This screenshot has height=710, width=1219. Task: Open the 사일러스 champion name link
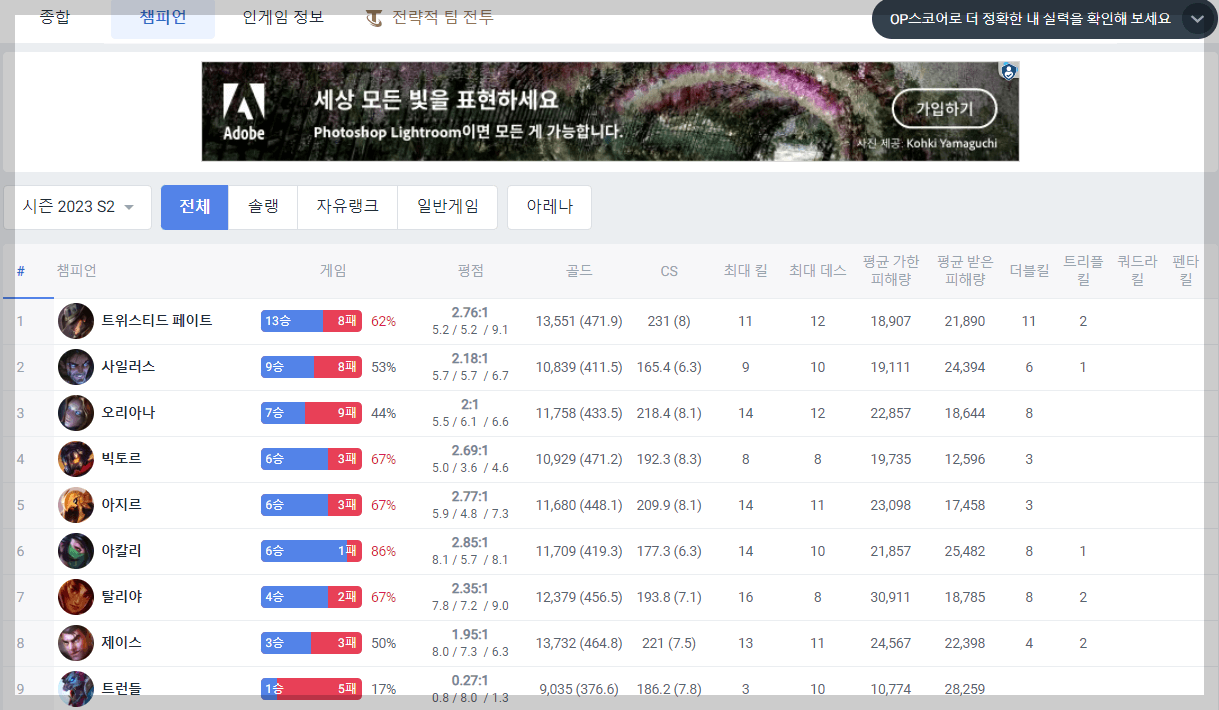[x=128, y=366]
